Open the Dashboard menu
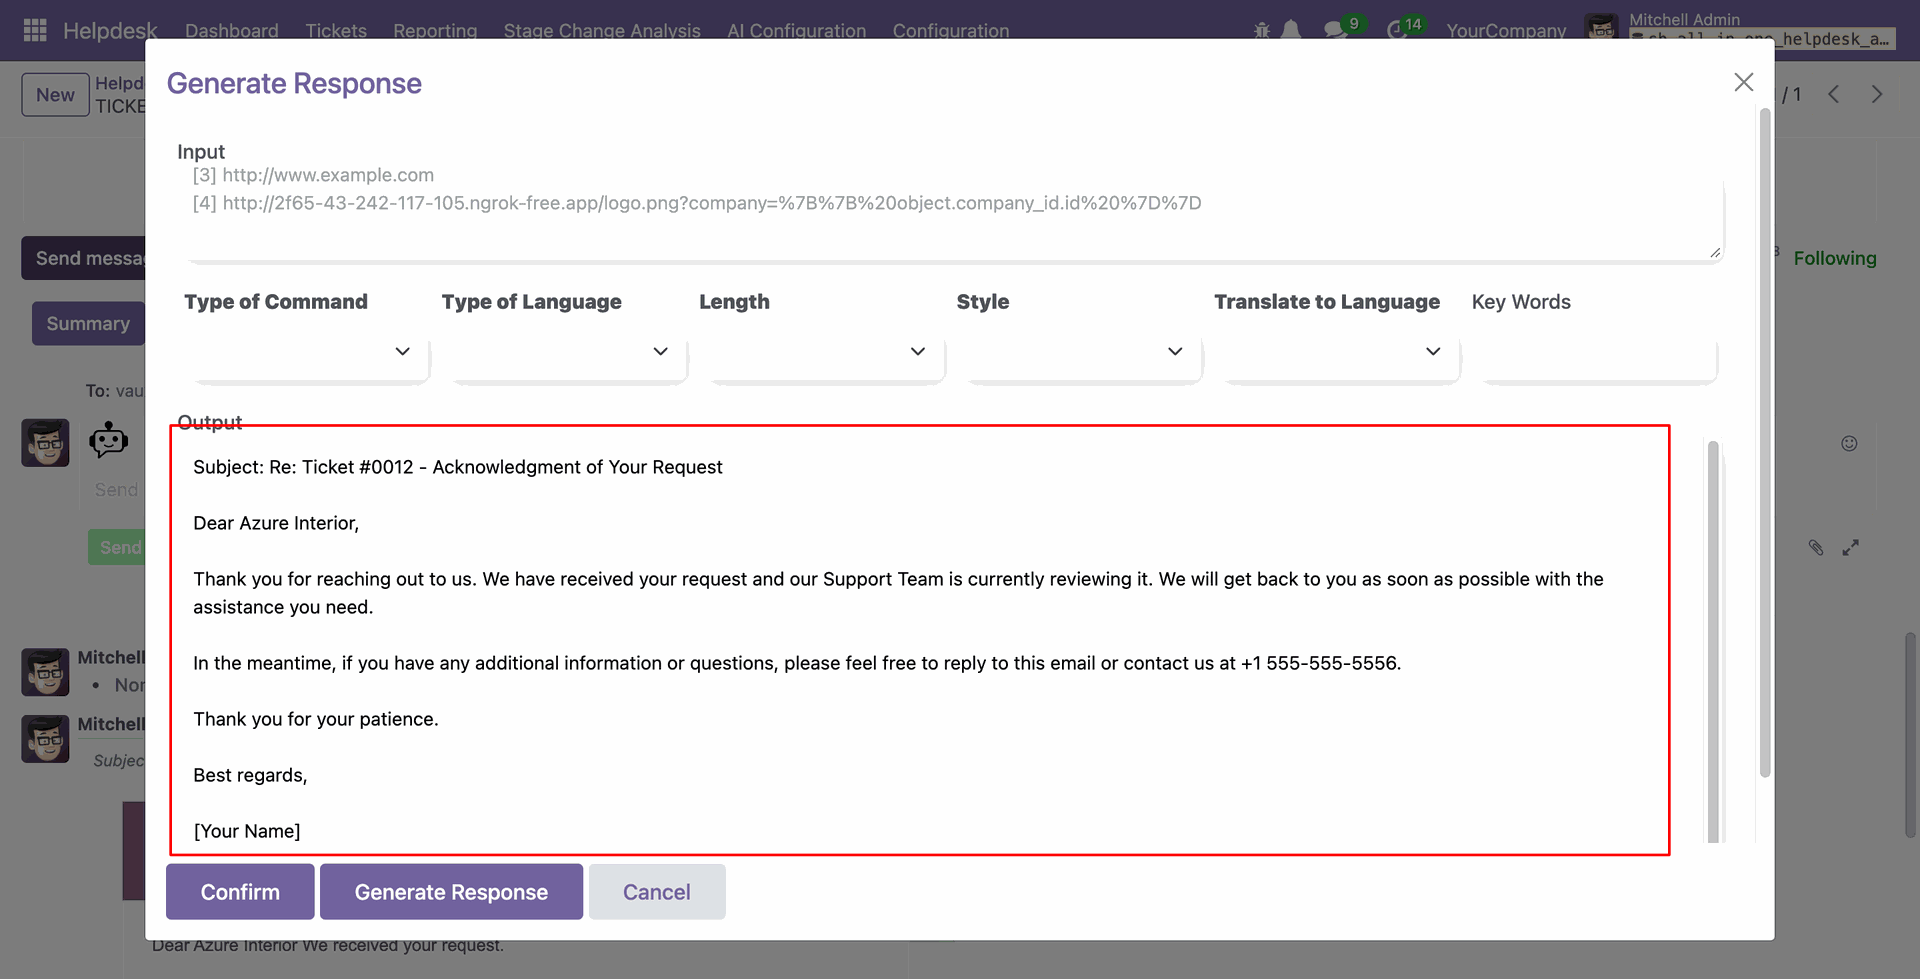 pyautogui.click(x=232, y=31)
